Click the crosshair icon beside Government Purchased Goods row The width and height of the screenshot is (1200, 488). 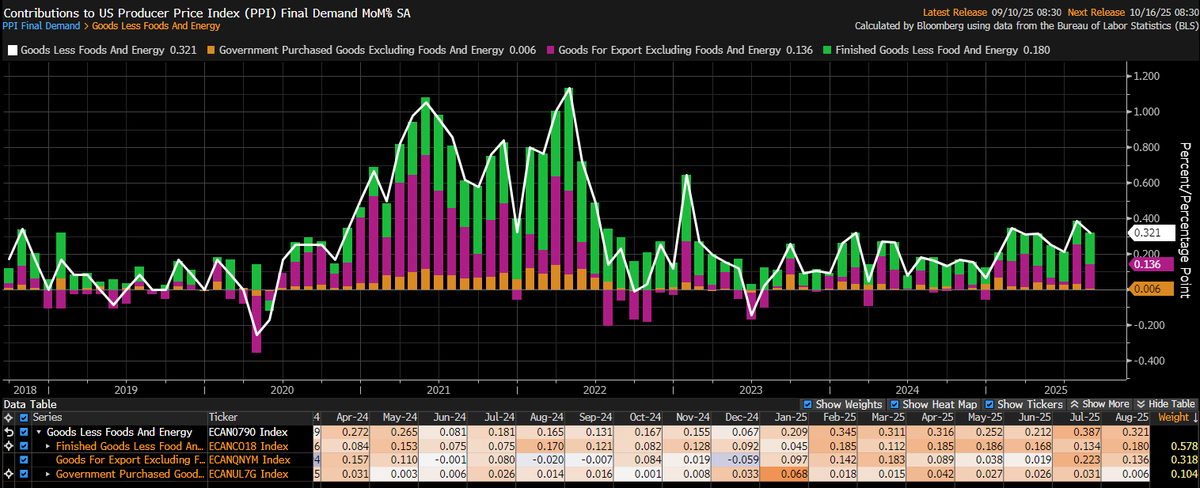click(x=9, y=474)
